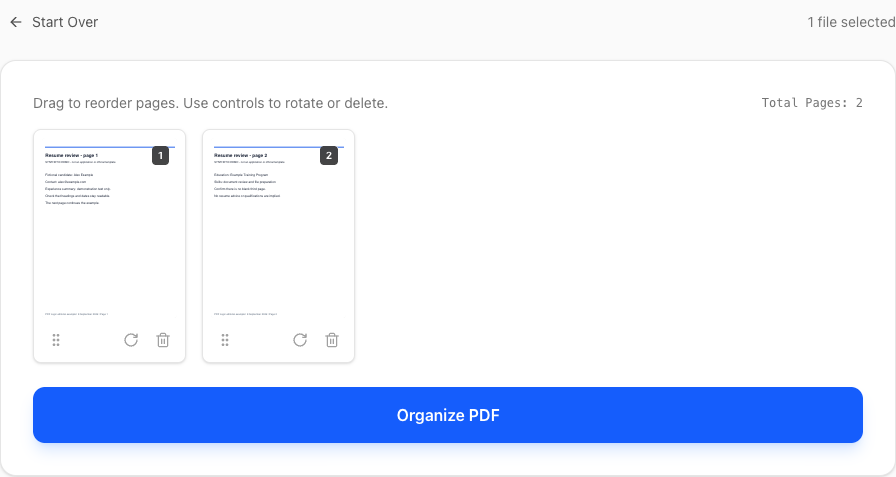Viewport: 896px width, 477px height.
Task: Click the page number badge 2
Action: click(x=329, y=156)
